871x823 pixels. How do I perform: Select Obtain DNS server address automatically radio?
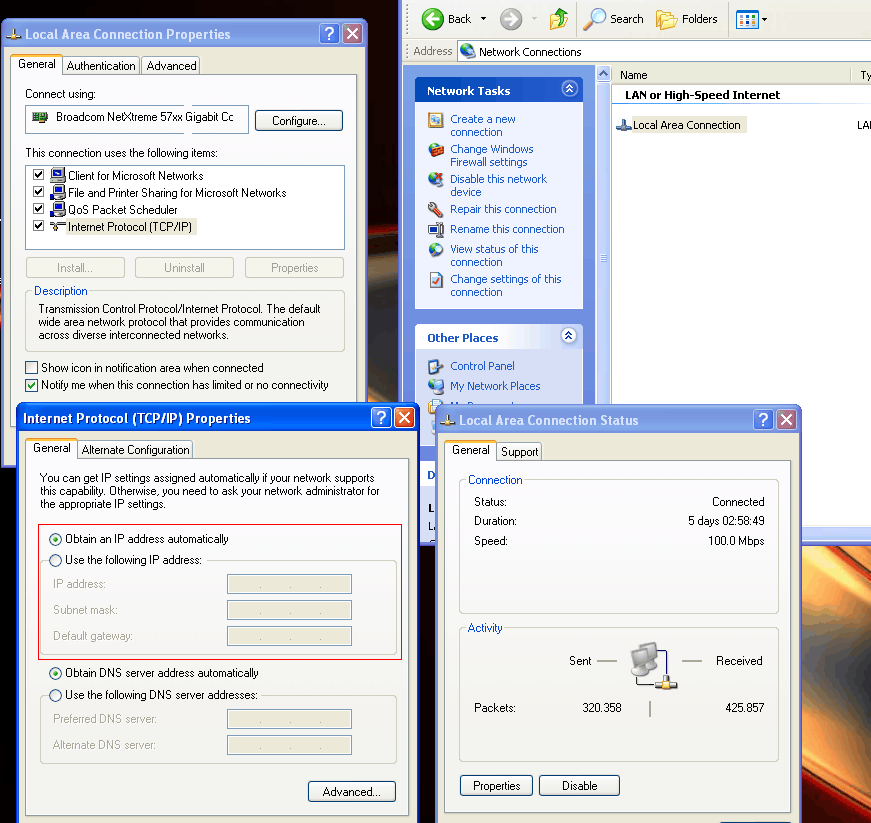point(56,674)
